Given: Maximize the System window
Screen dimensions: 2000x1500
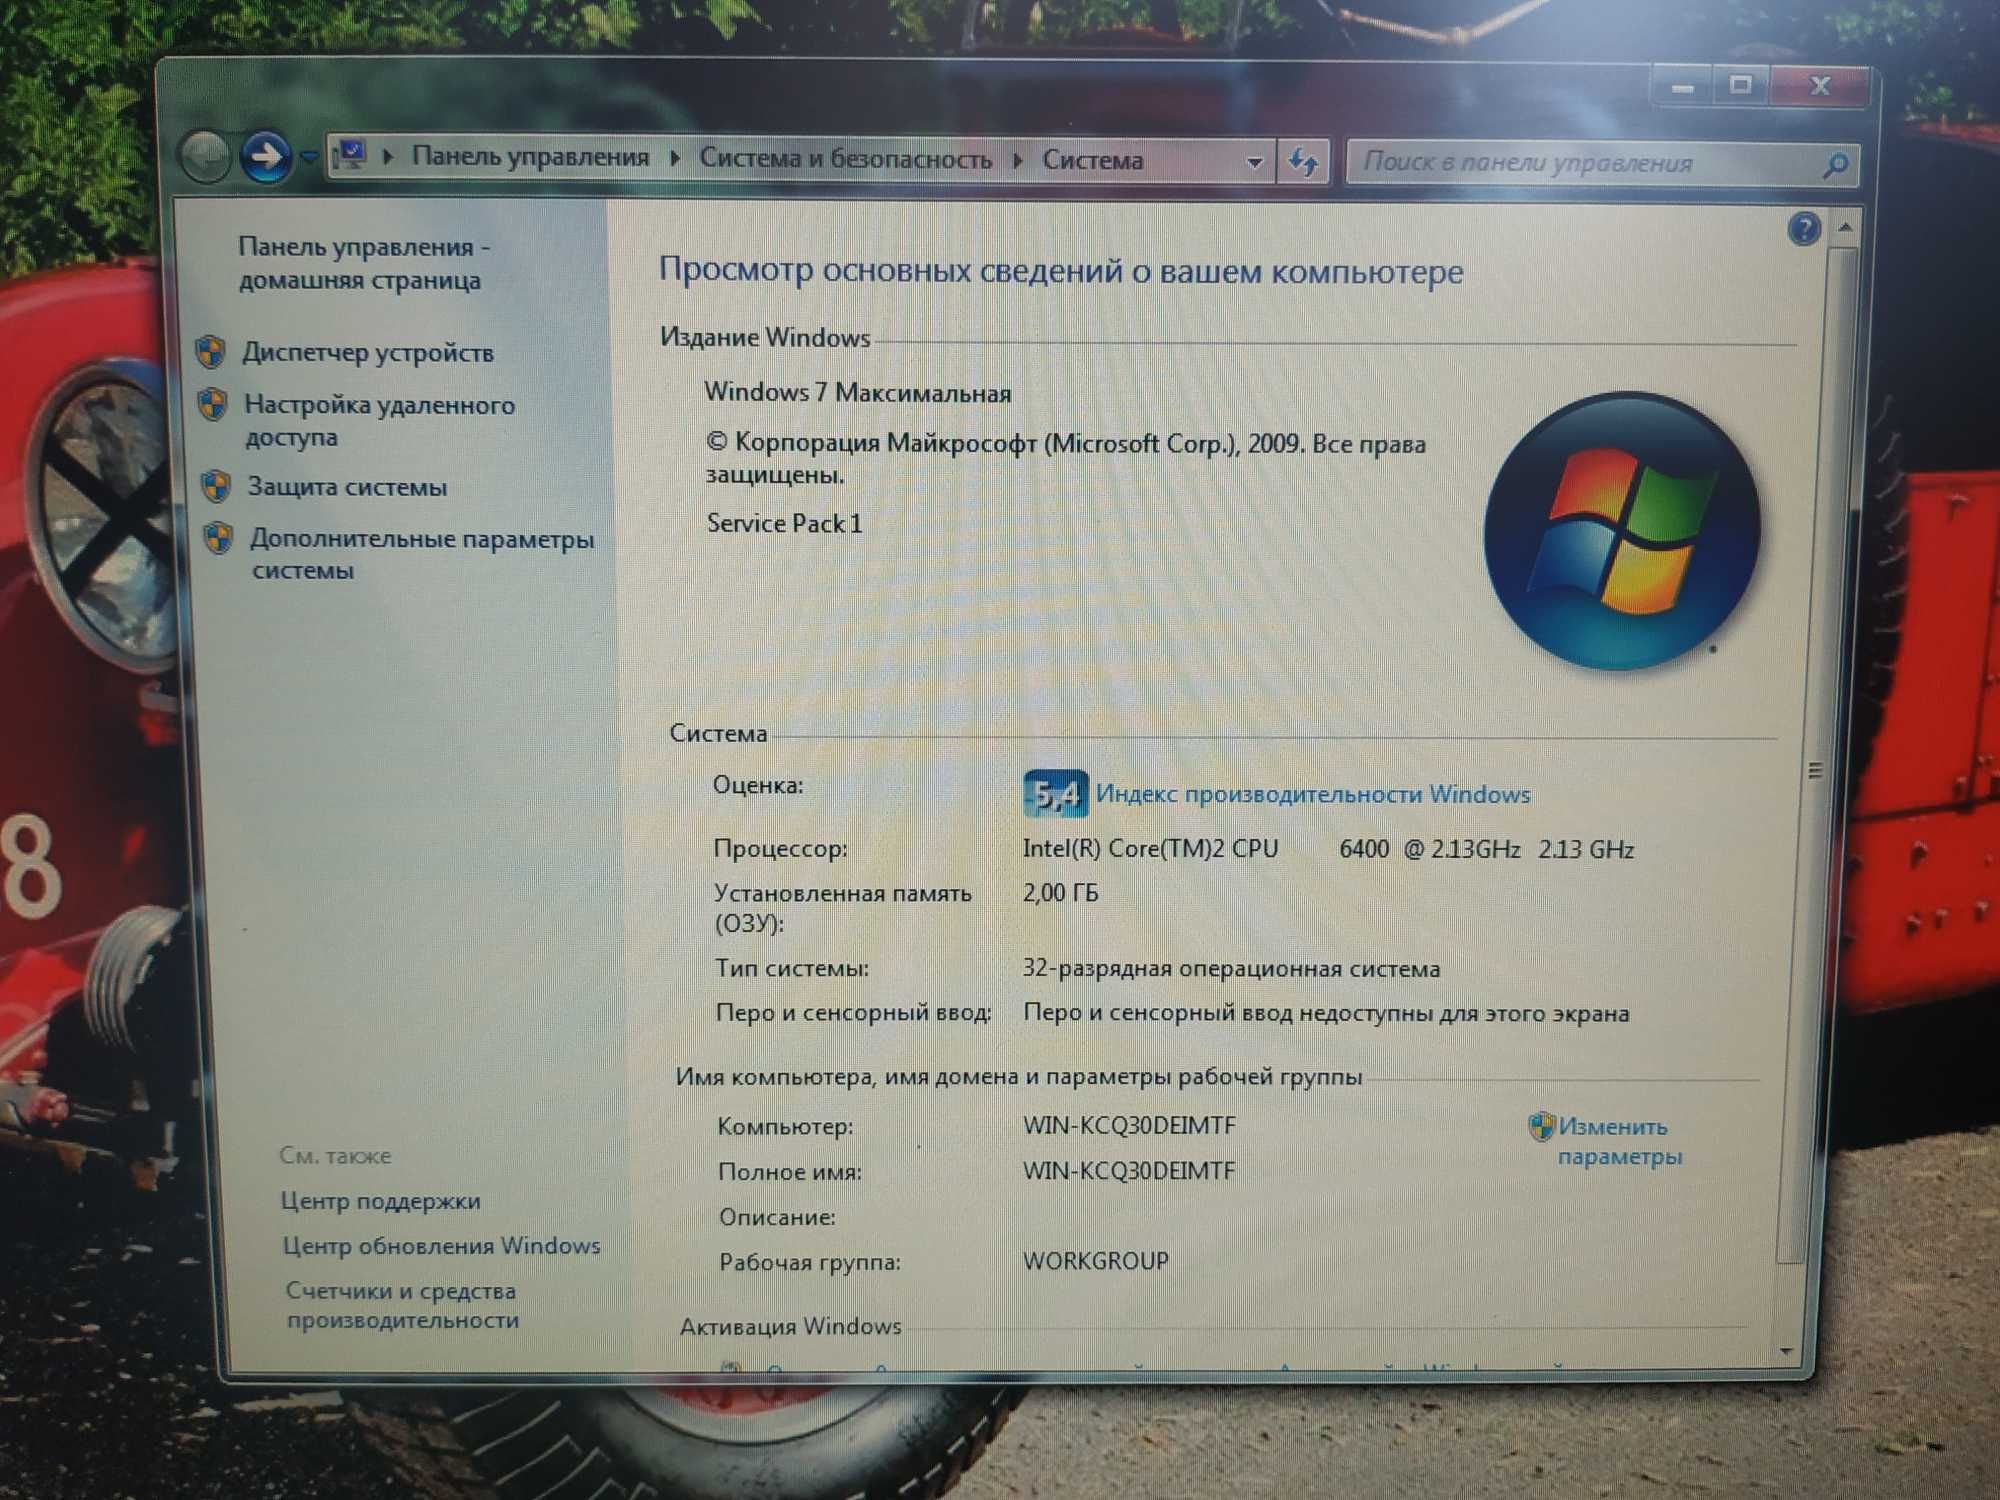Looking at the screenshot, I should pos(1741,86).
